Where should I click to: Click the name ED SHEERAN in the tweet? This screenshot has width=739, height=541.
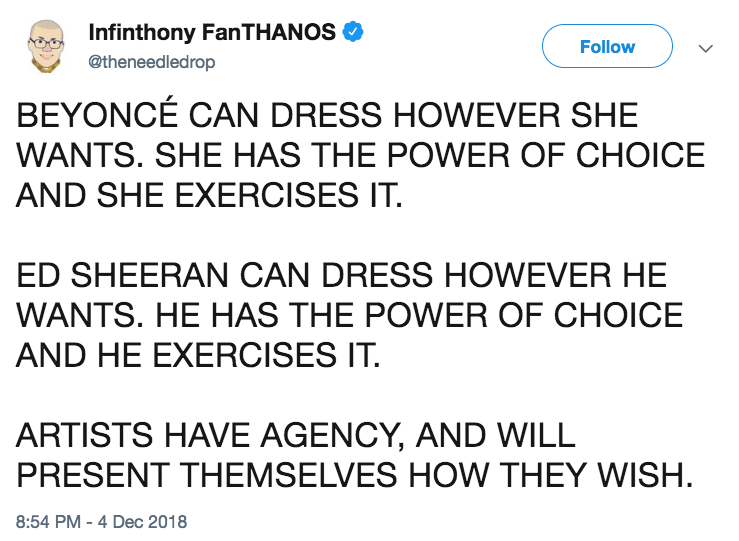(x=123, y=275)
